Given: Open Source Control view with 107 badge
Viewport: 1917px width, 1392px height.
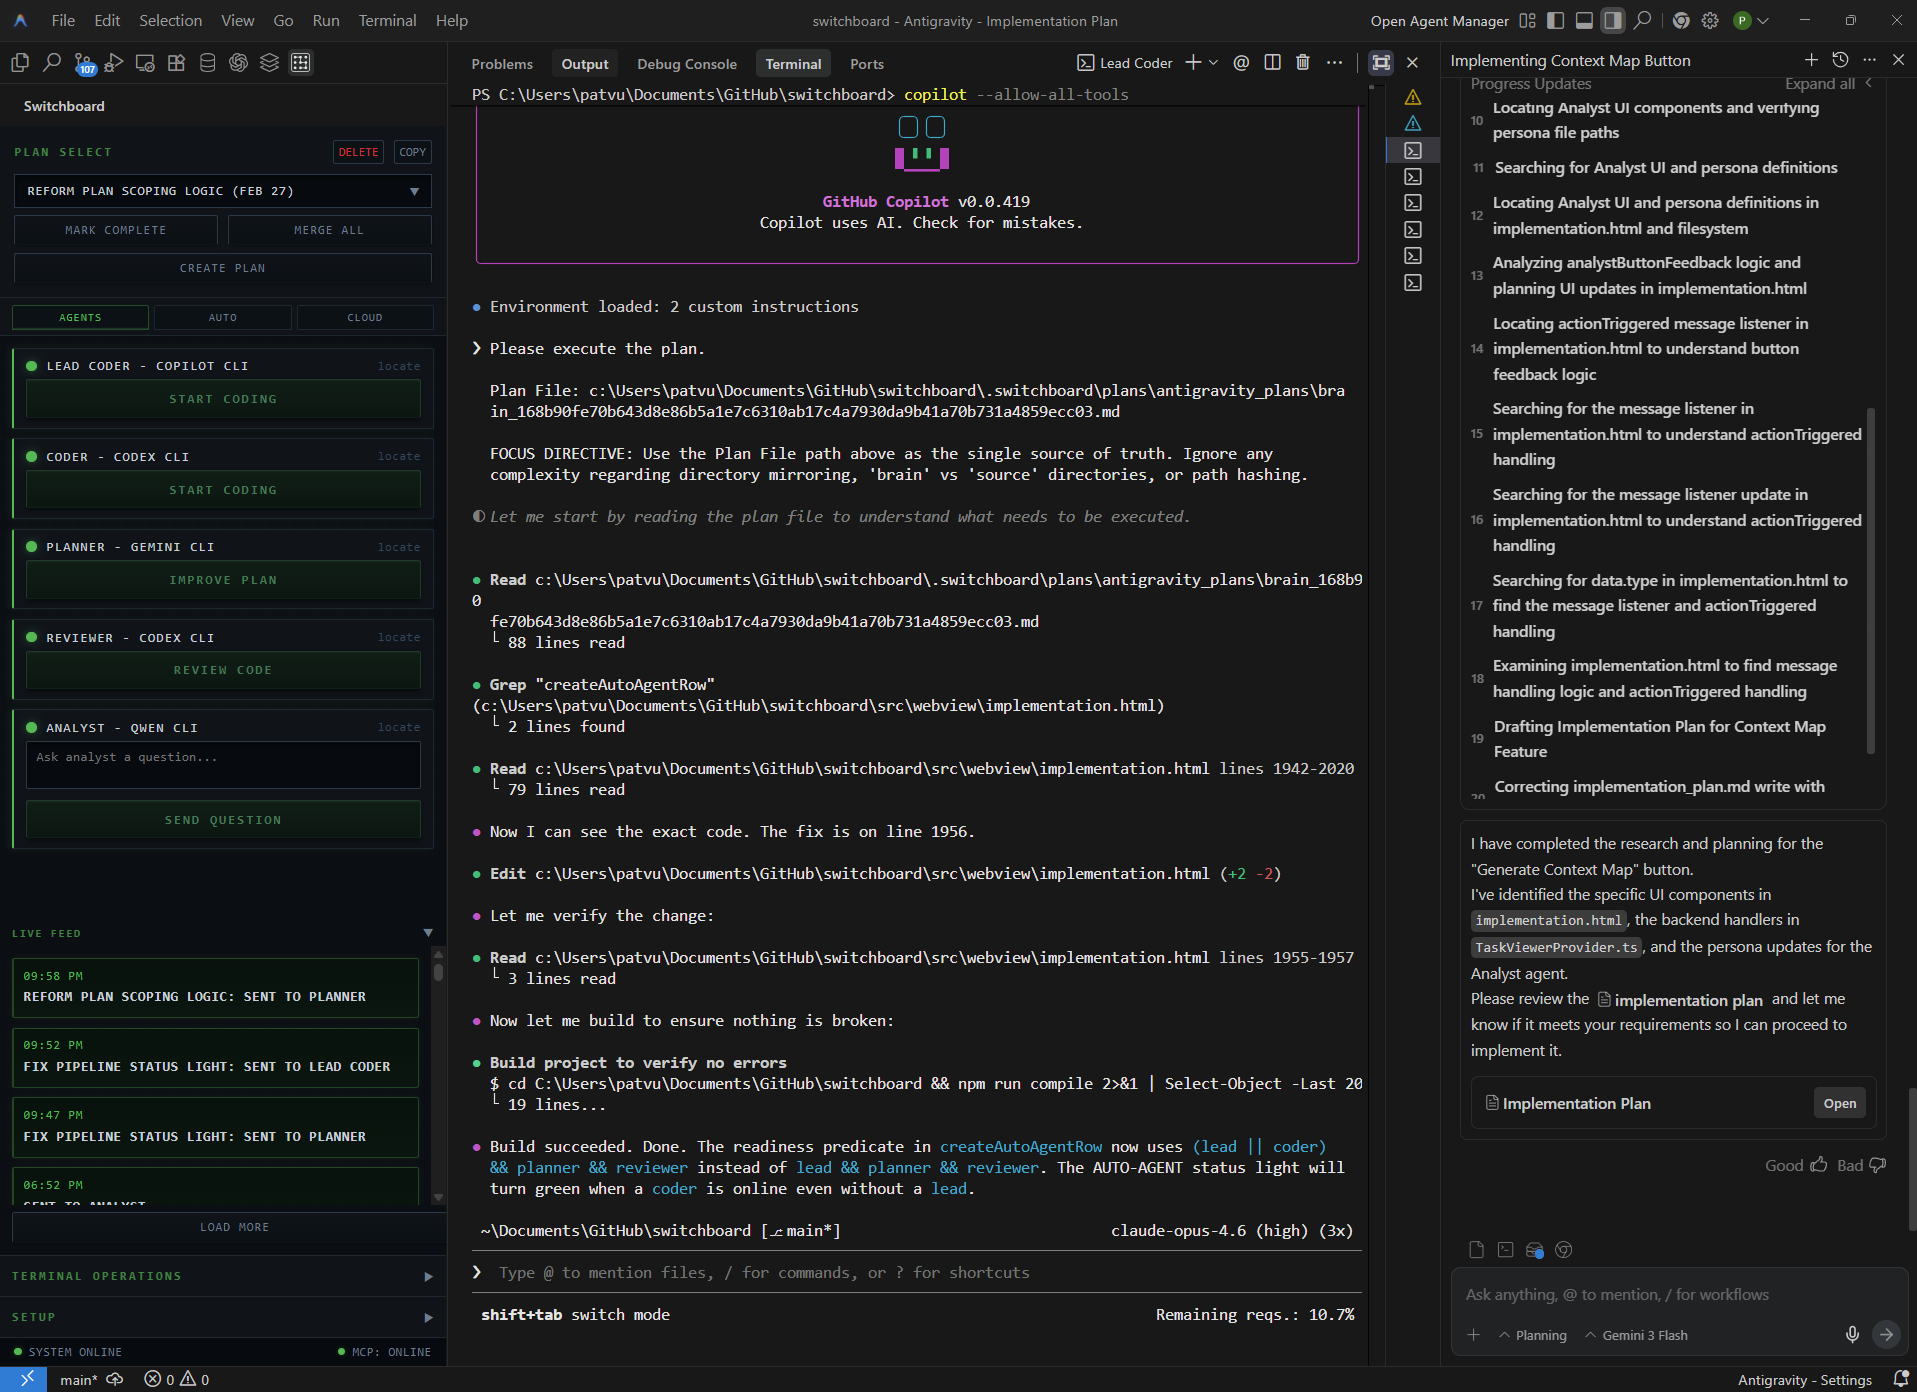Looking at the screenshot, I should (84, 63).
